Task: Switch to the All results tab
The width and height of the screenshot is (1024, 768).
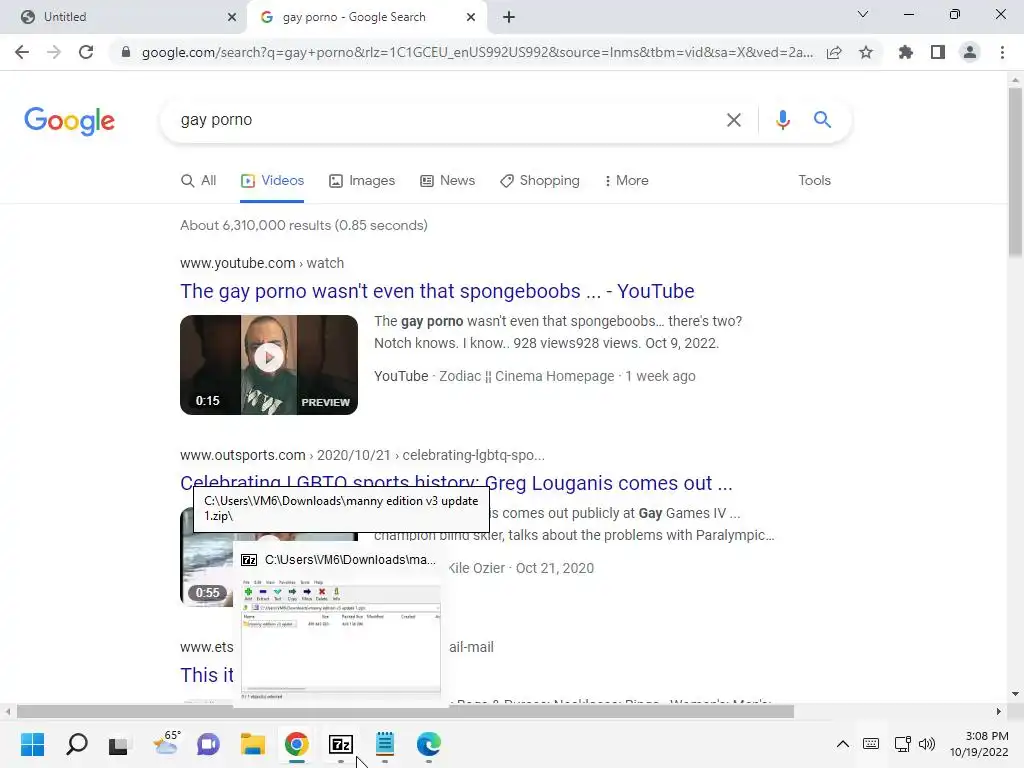Action: coord(199,181)
